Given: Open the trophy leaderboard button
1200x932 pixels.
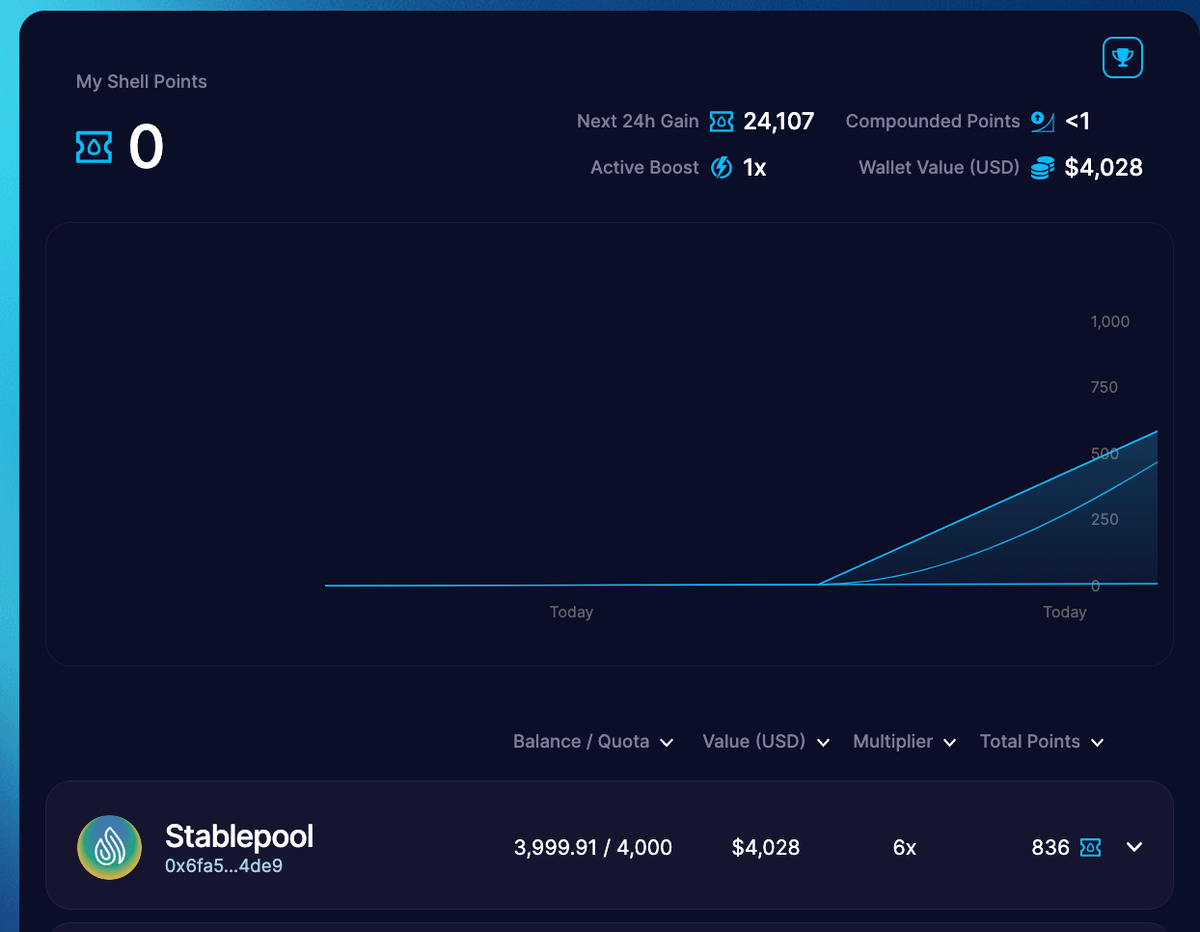Looking at the screenshot, I should tap(1122, 58).
